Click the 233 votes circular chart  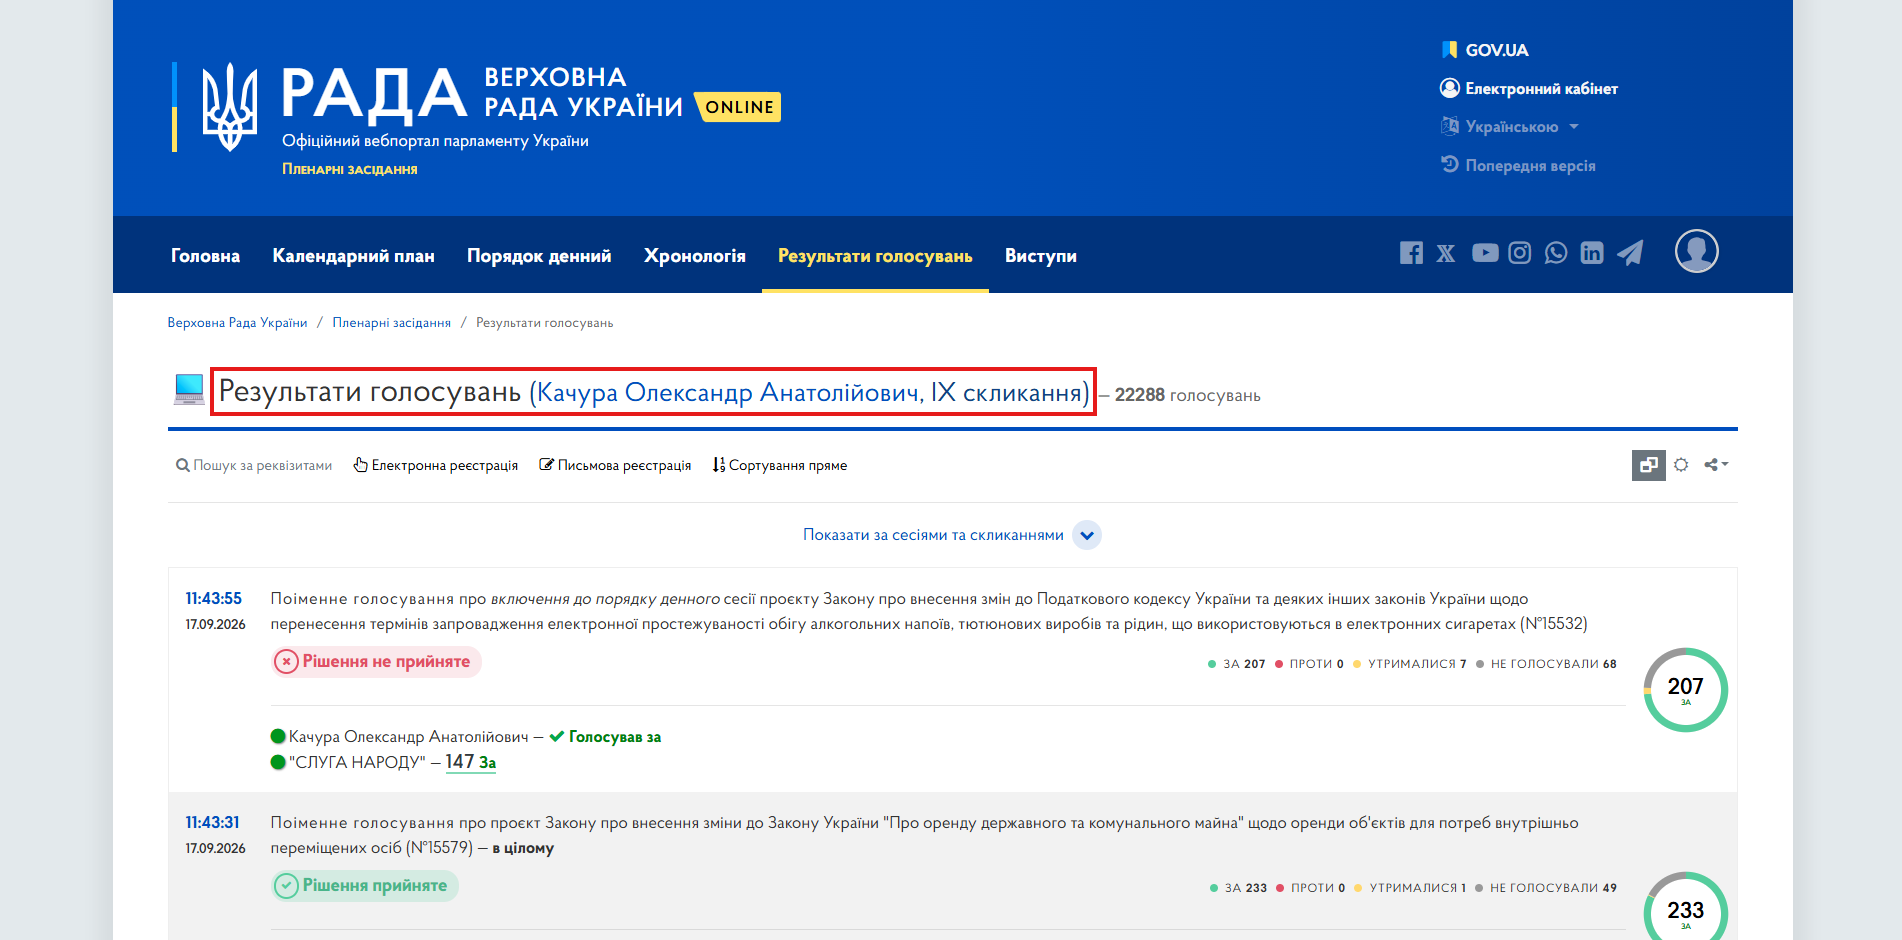coord(1685,905)
